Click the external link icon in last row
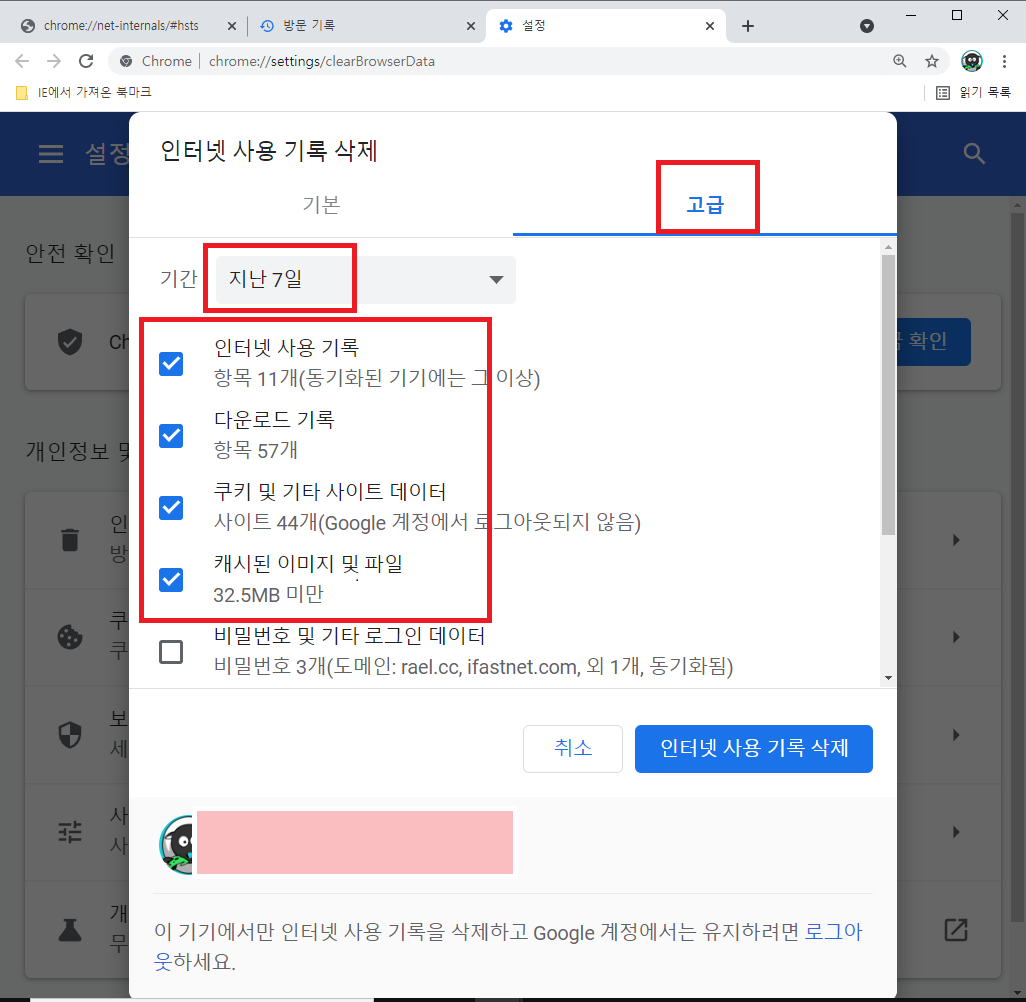The height and width of the screenshot is (1002, 1026). [x=956, y=929]
